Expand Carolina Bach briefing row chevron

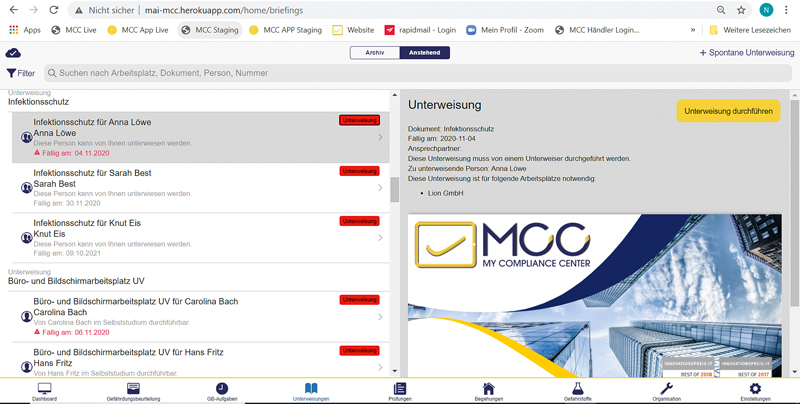point(380,317)
